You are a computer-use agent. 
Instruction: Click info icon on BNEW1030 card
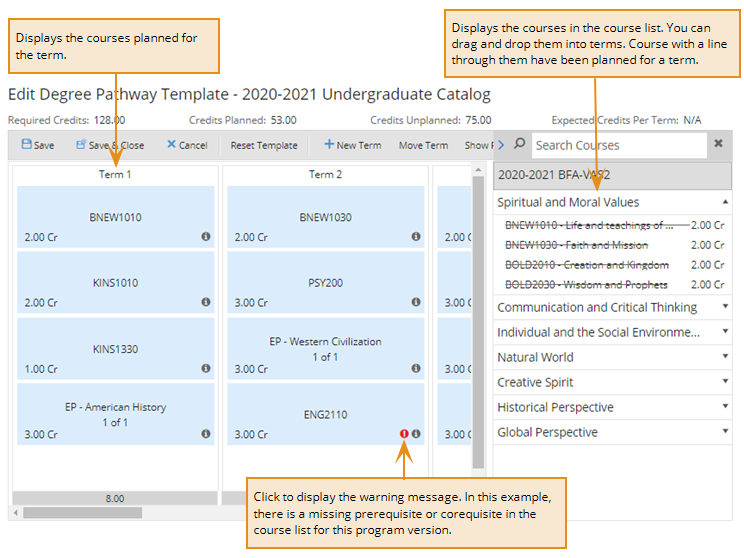416,237
